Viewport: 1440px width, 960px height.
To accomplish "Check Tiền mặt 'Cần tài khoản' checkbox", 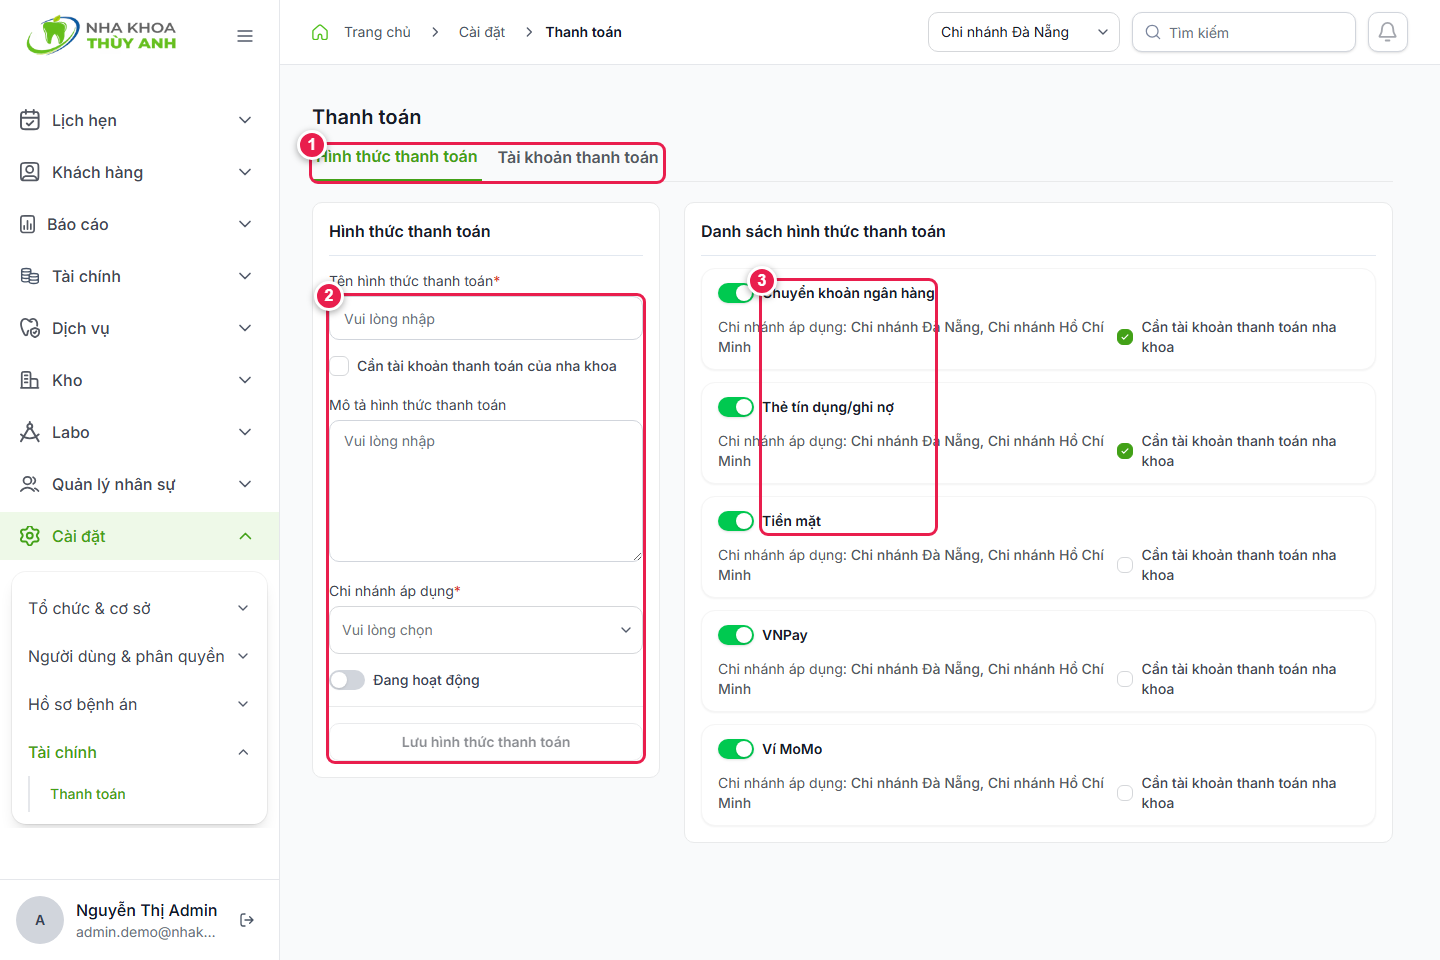I will pos(1125,565).
